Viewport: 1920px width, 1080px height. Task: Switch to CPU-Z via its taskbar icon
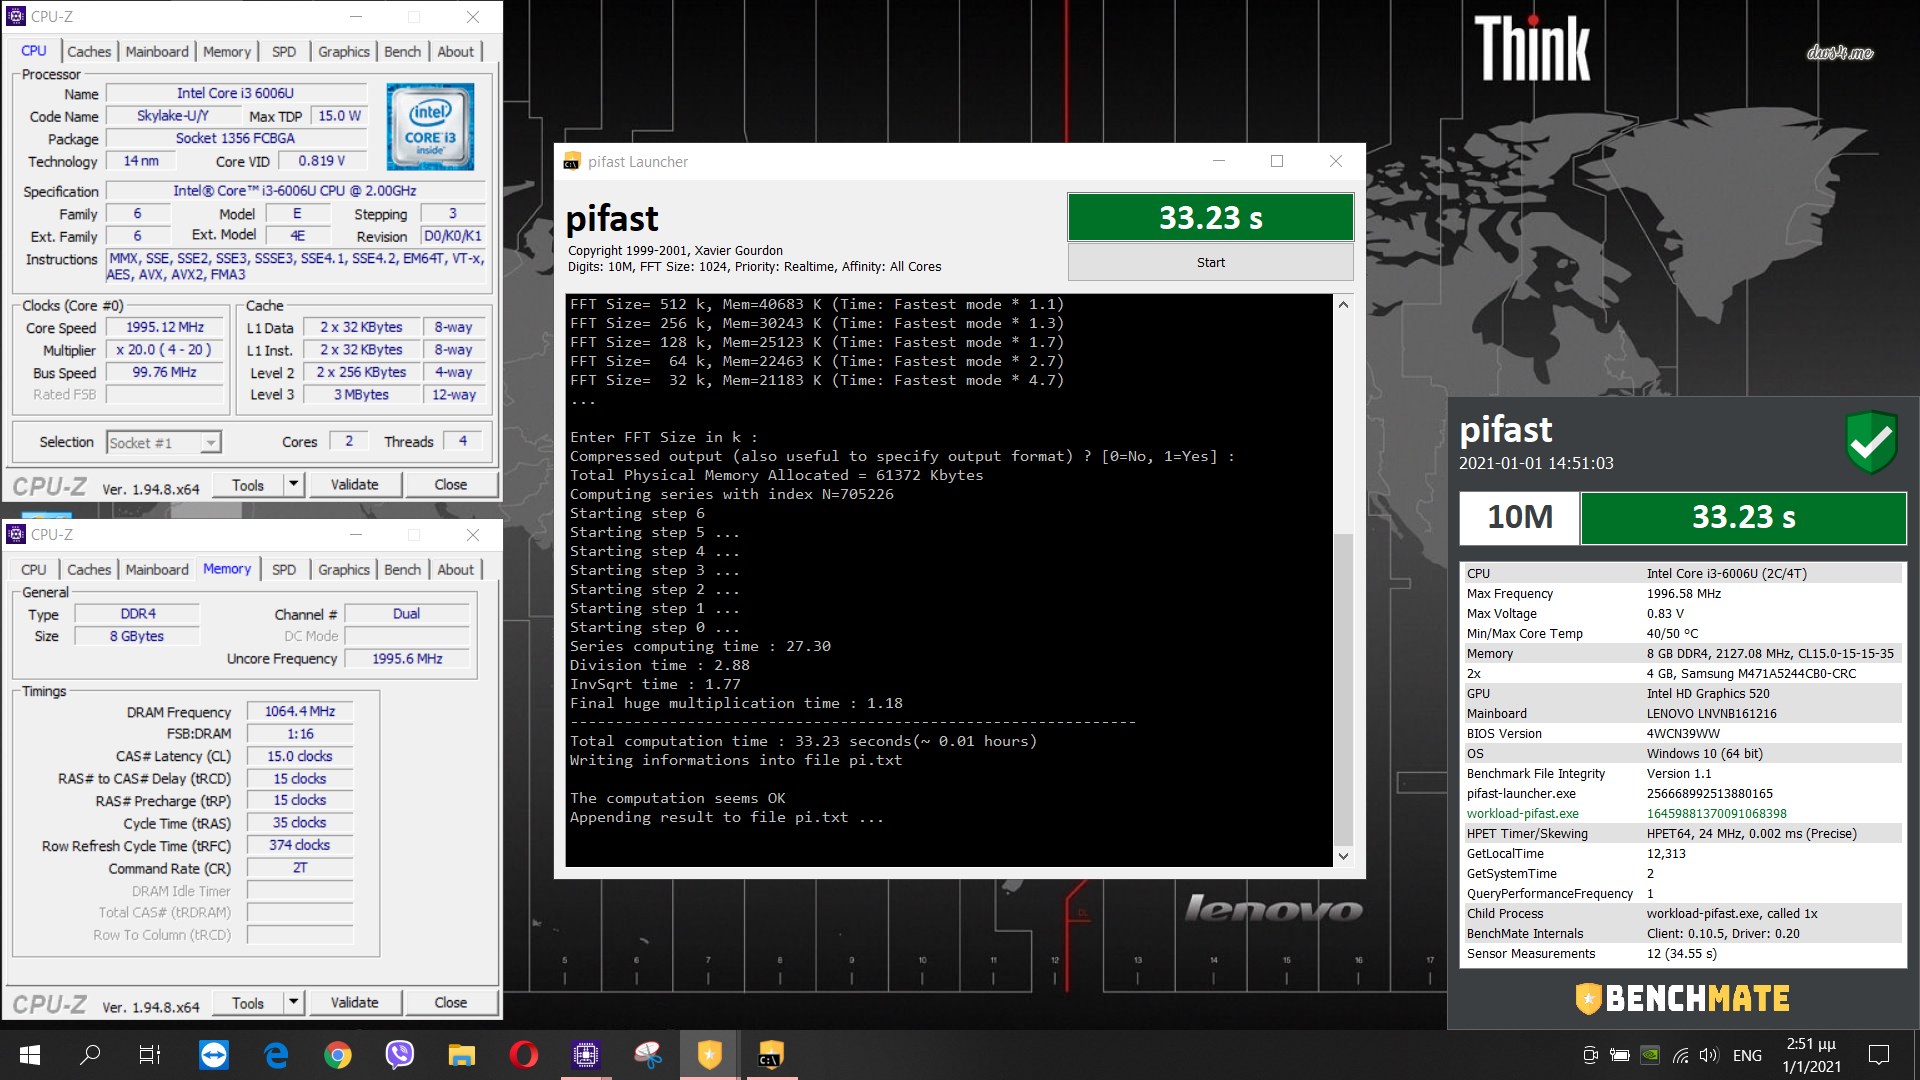coord(585,1055)
